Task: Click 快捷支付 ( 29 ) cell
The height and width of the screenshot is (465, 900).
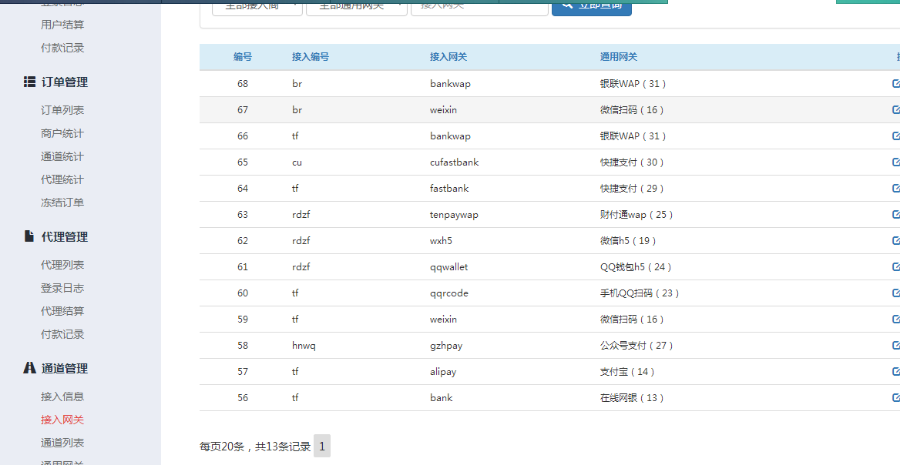Action: tap(632, 188)
